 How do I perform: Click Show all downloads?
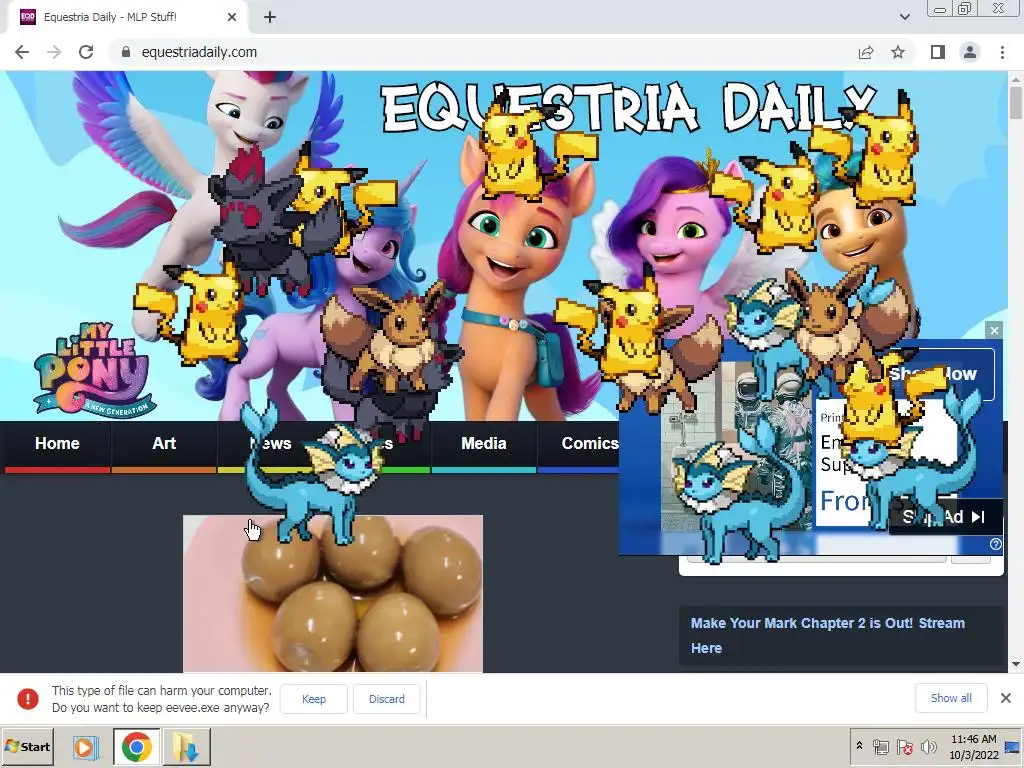click(x=951, y=698)
